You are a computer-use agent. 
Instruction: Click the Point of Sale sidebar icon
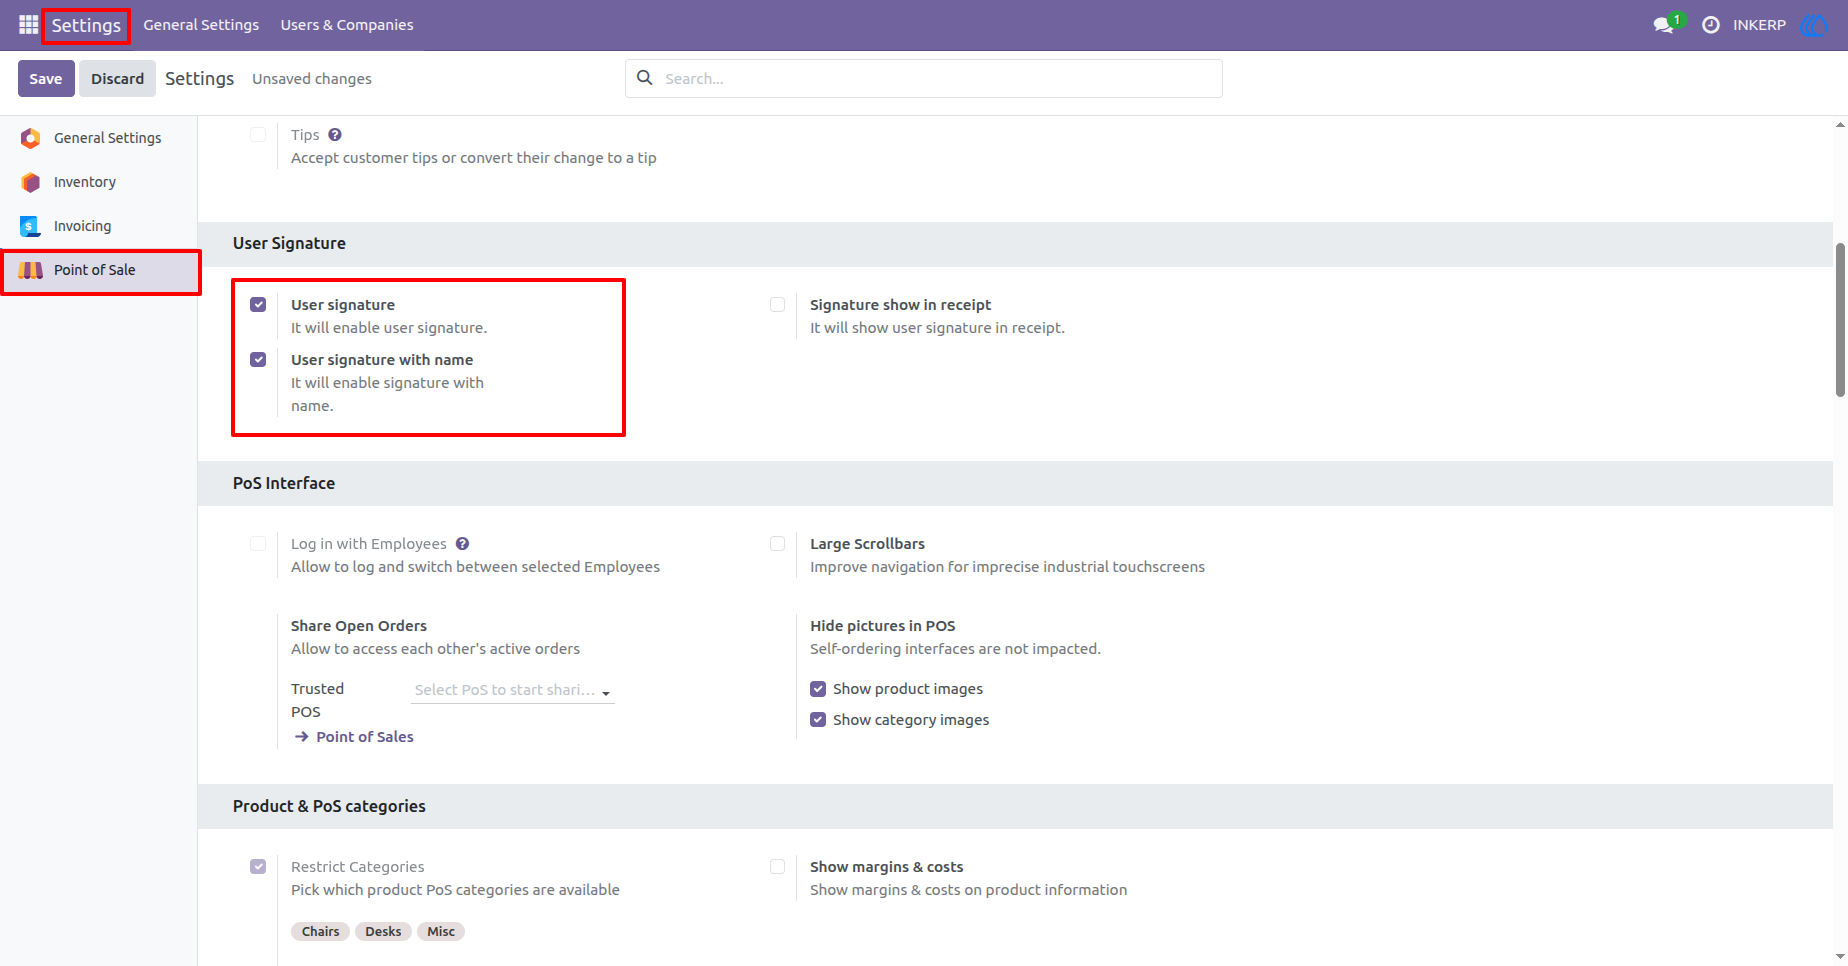pos(31,270)
